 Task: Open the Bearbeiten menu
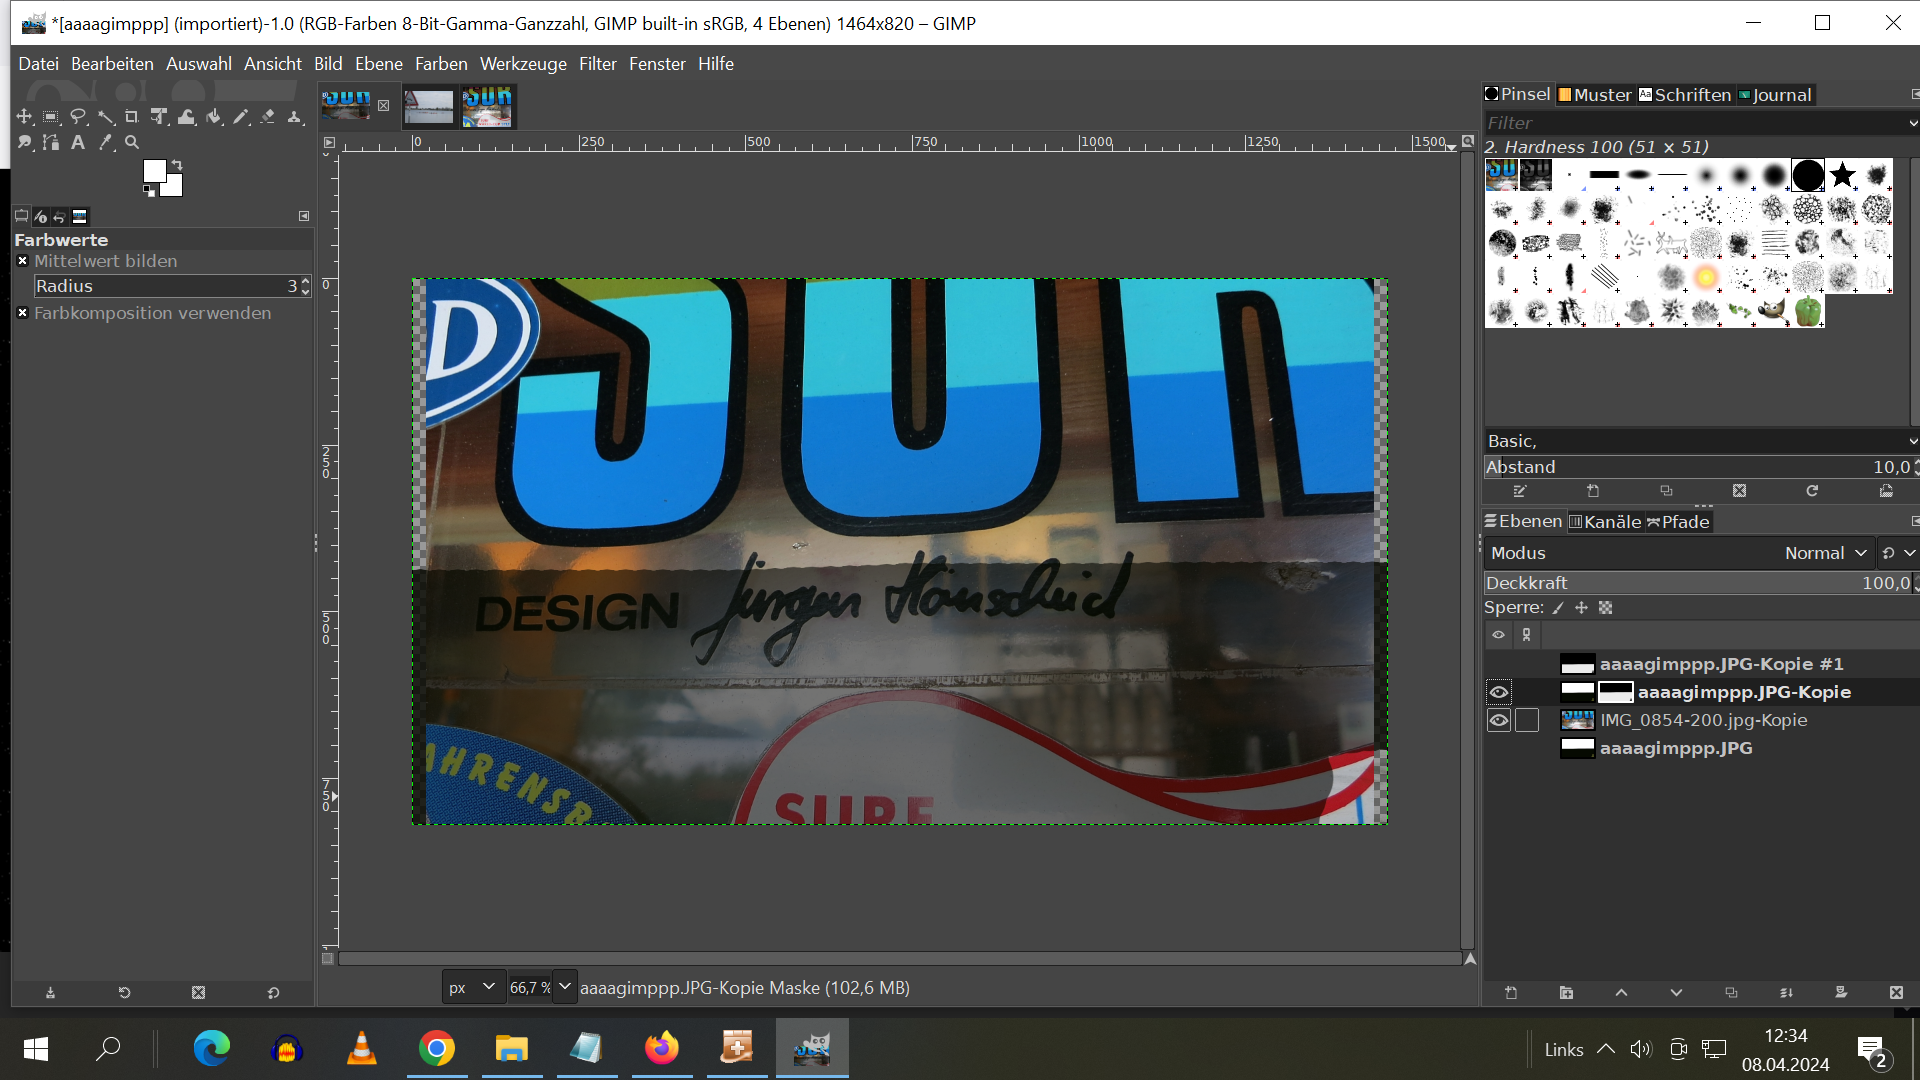[112, 64]
